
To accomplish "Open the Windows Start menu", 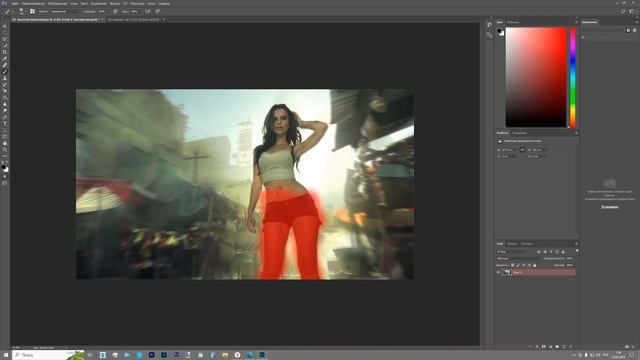I will [x=6, y=355].
